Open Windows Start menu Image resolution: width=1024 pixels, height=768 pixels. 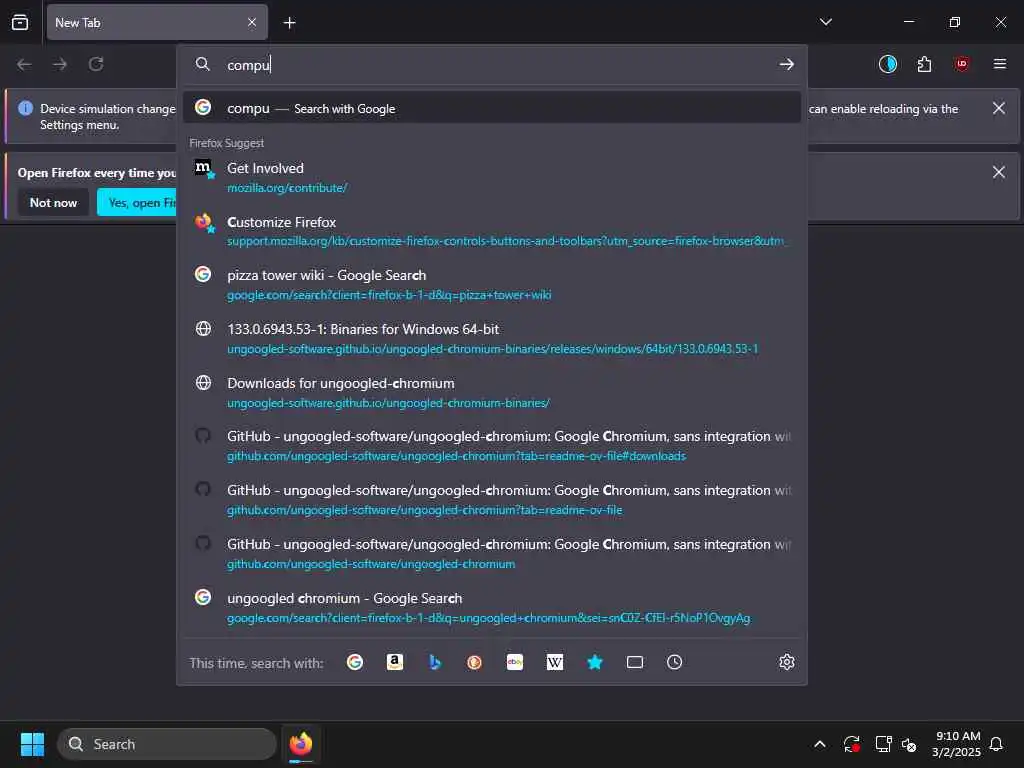click(32, 744)
